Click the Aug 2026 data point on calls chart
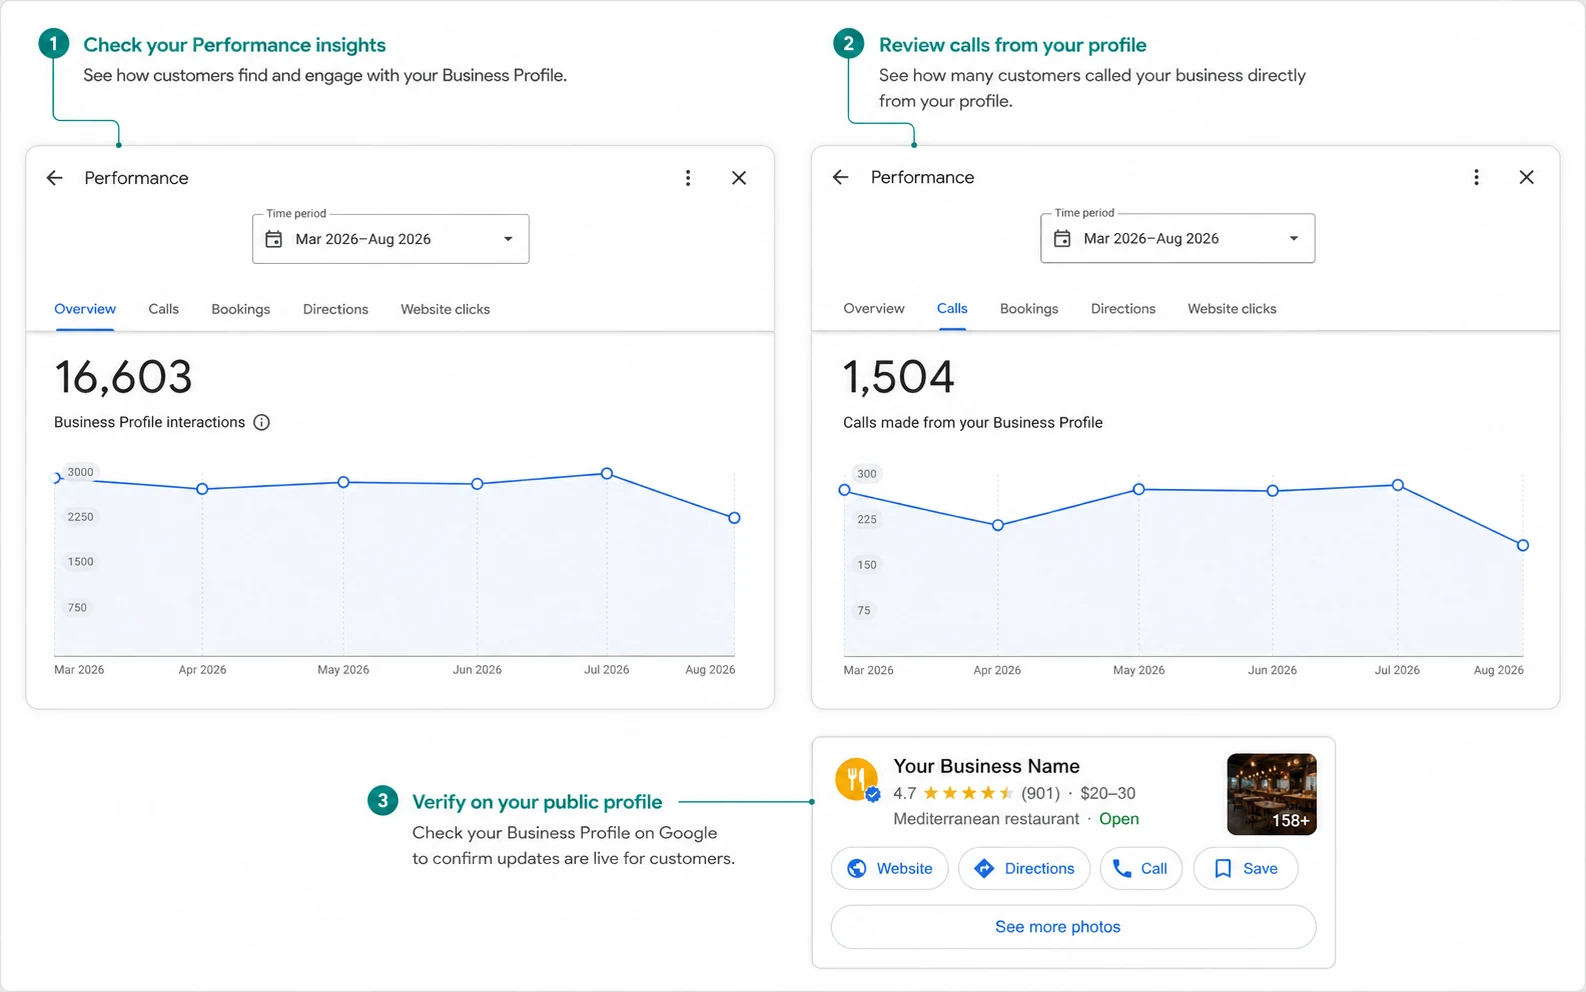 [x=1523, y=545]
